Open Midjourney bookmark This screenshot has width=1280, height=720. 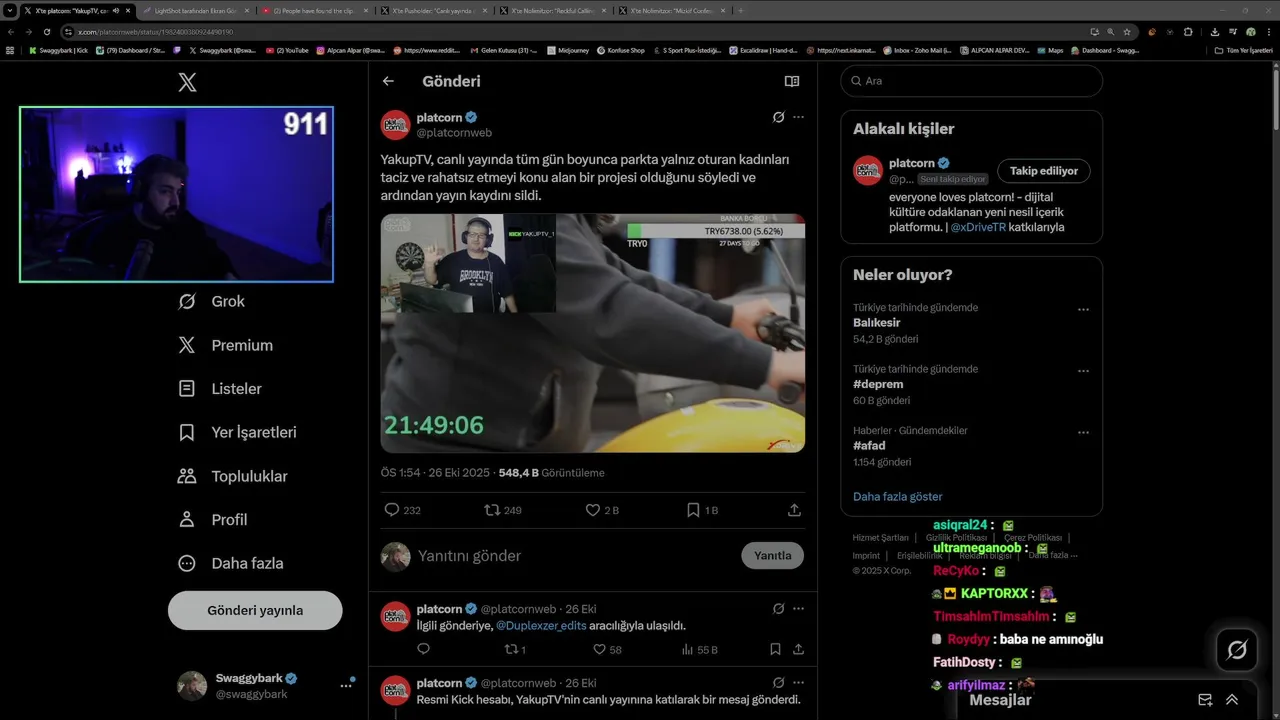tap(568, 50)
